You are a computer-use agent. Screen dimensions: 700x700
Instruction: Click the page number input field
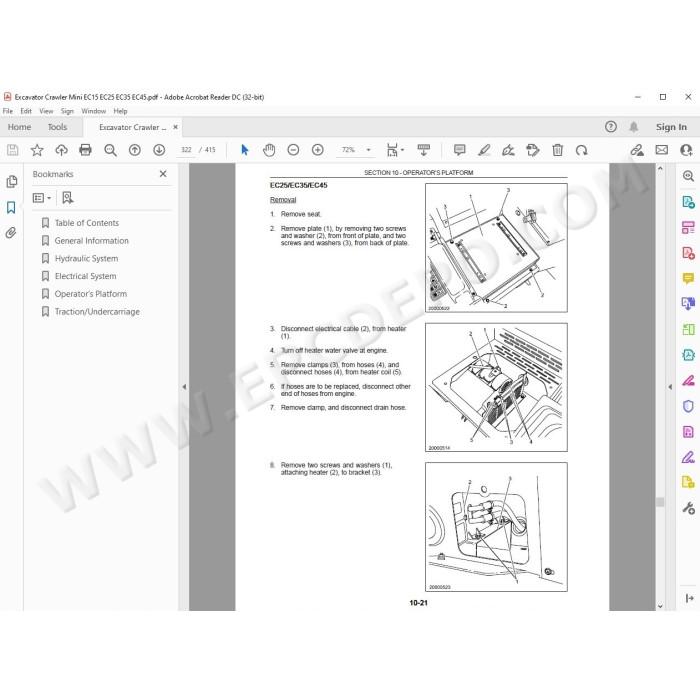[x=186, y=150]
